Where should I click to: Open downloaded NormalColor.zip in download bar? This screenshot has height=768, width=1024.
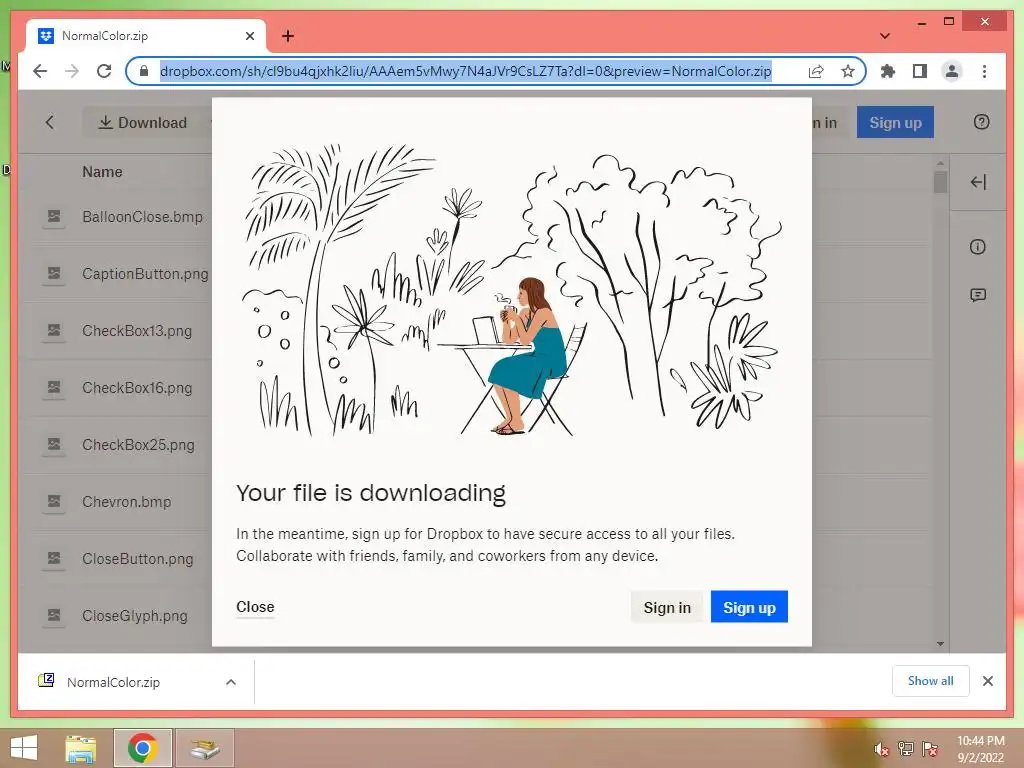point(113,682)
